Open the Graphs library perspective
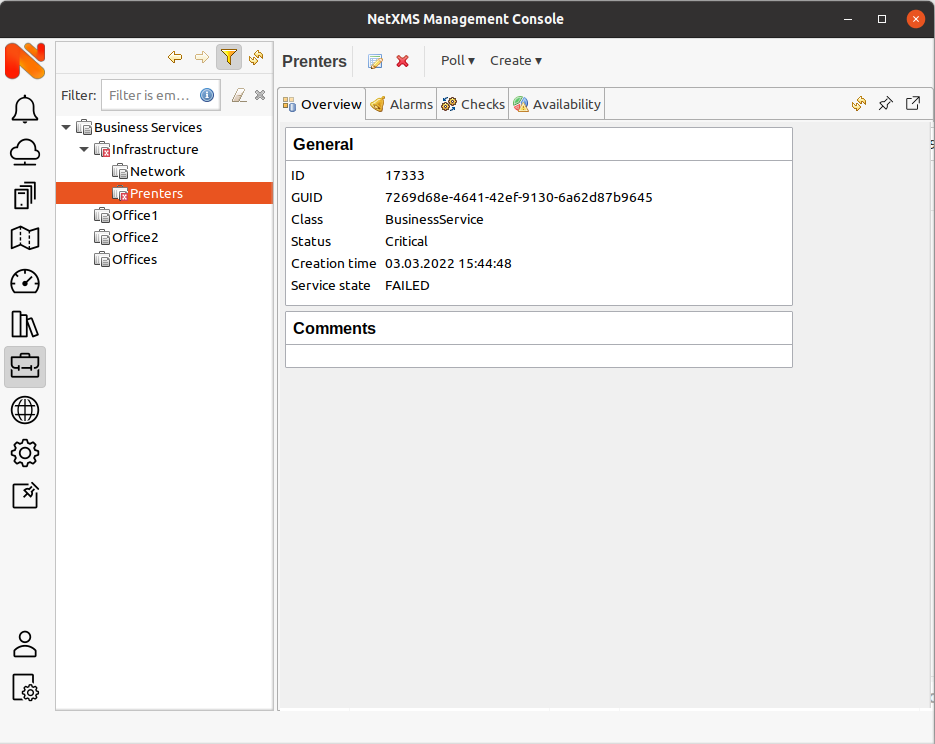 click(25, 324)
